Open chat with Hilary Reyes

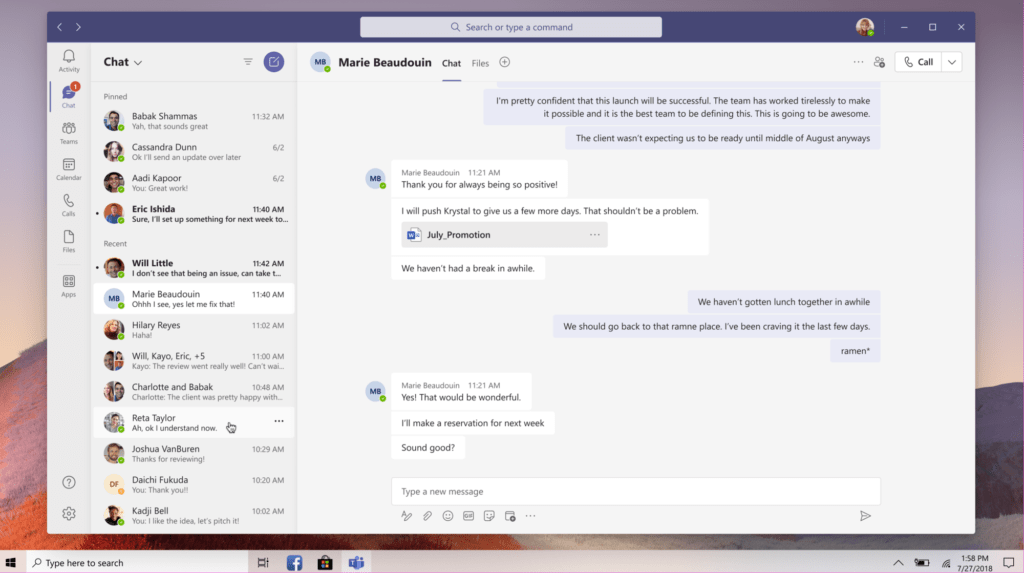point(194,329)
